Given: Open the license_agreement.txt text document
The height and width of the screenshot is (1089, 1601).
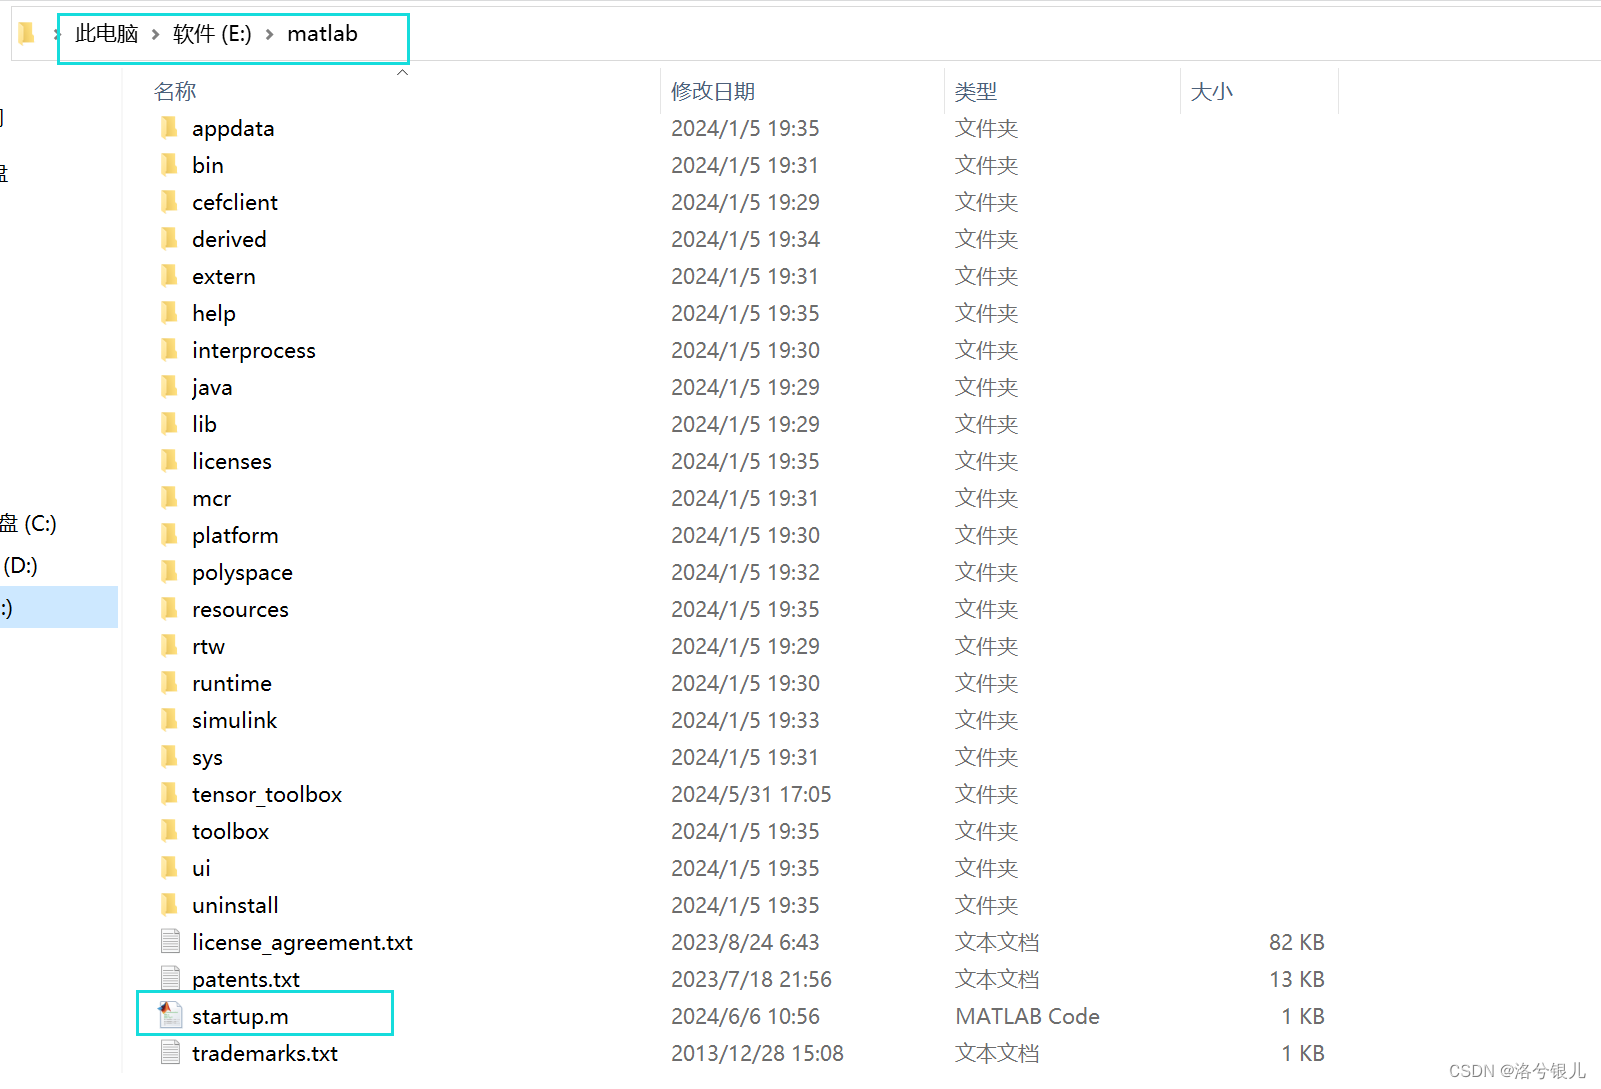Looking at the screenshot, I should tap(302, 942).
